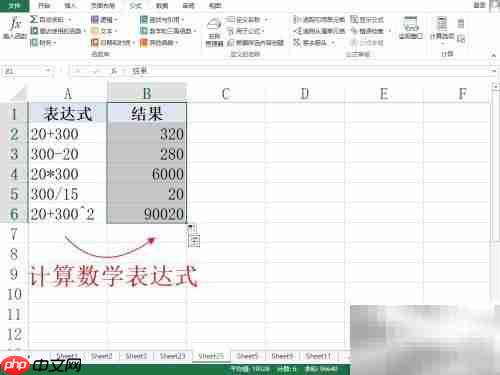Open Lookup & Reference functions library
Viewport: 500px width, 375px height.
click(x=161, y=20)
